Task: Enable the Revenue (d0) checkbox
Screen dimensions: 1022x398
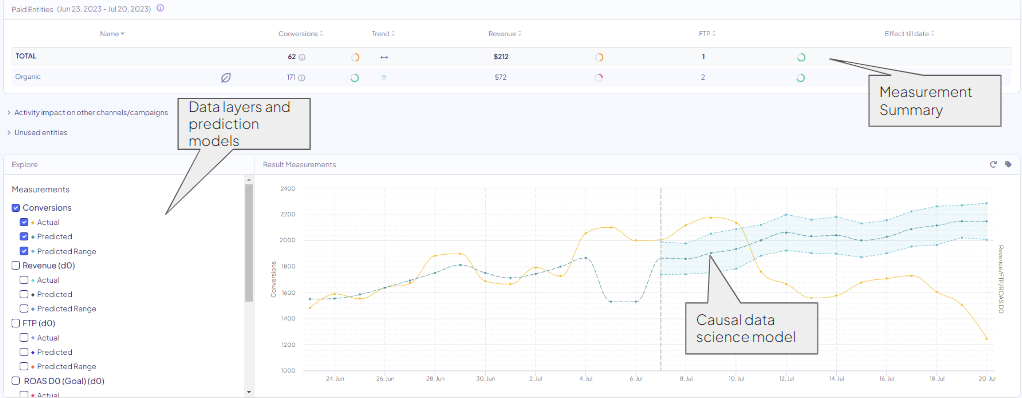Action: coord(16,266)
